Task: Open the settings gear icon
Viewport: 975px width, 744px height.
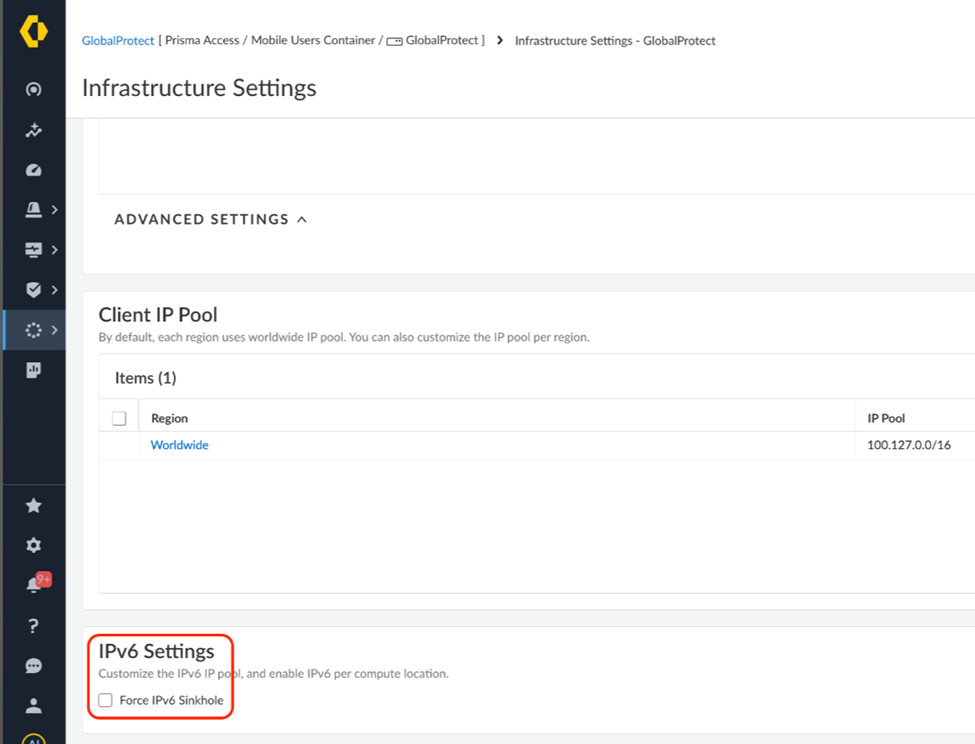Action: tap(33, 546)
